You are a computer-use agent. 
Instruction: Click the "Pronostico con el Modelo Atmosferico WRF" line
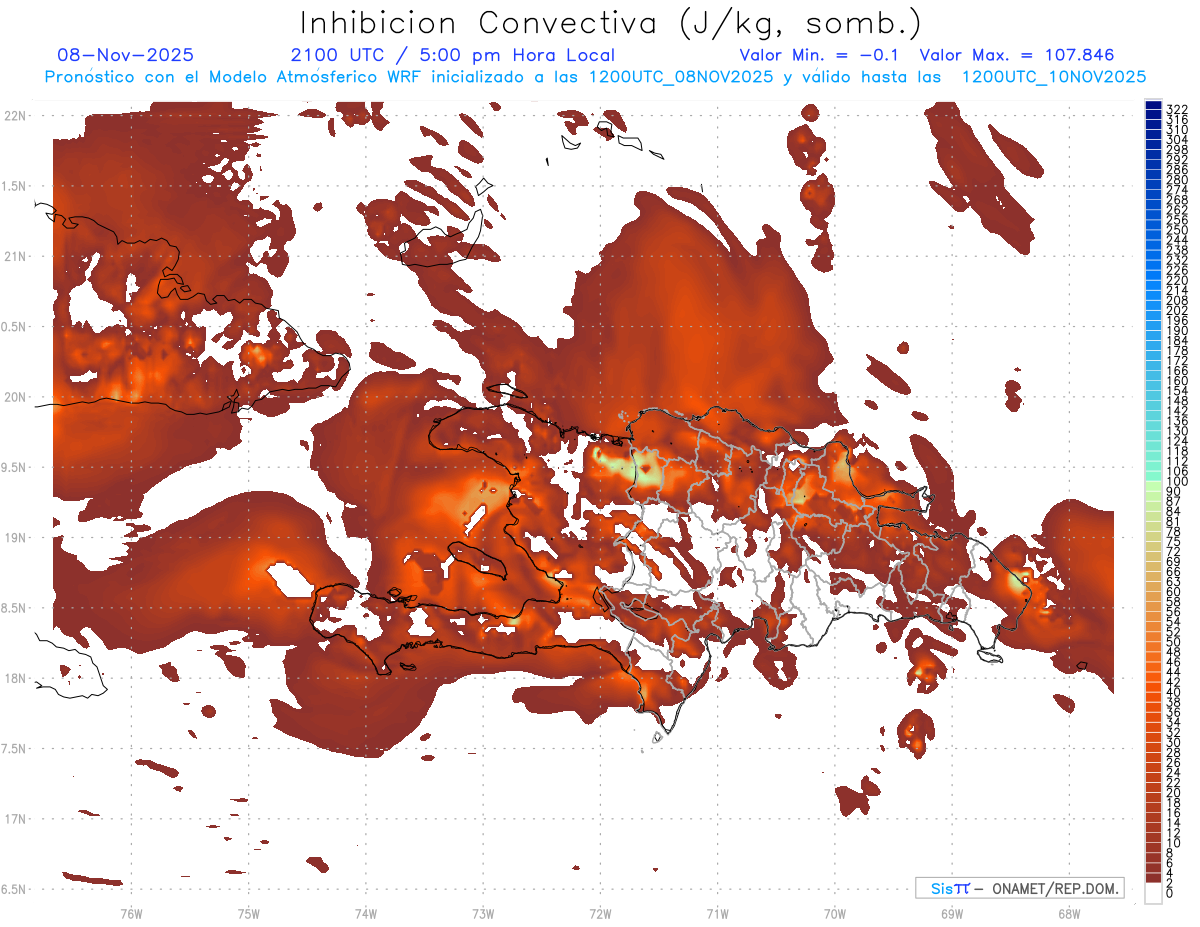(595, 77)
